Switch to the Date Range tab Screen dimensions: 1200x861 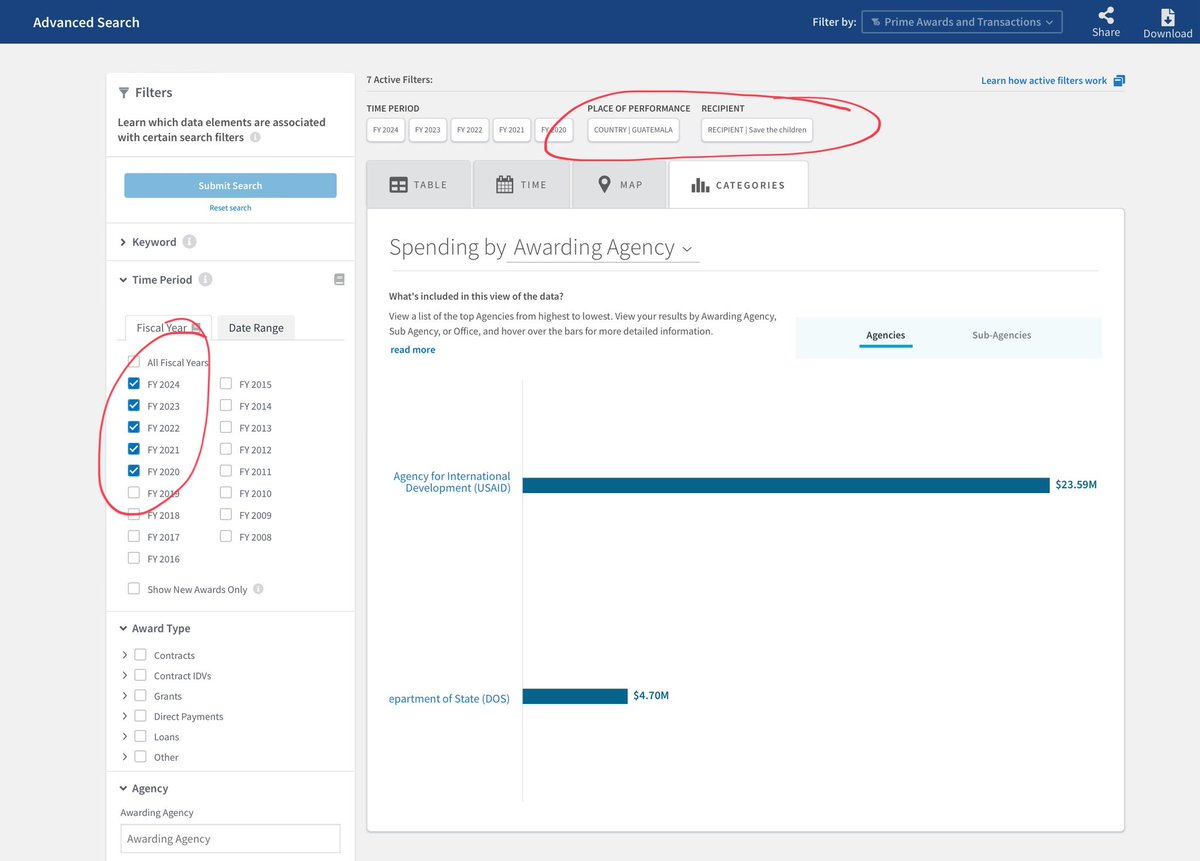pos(255,328)
